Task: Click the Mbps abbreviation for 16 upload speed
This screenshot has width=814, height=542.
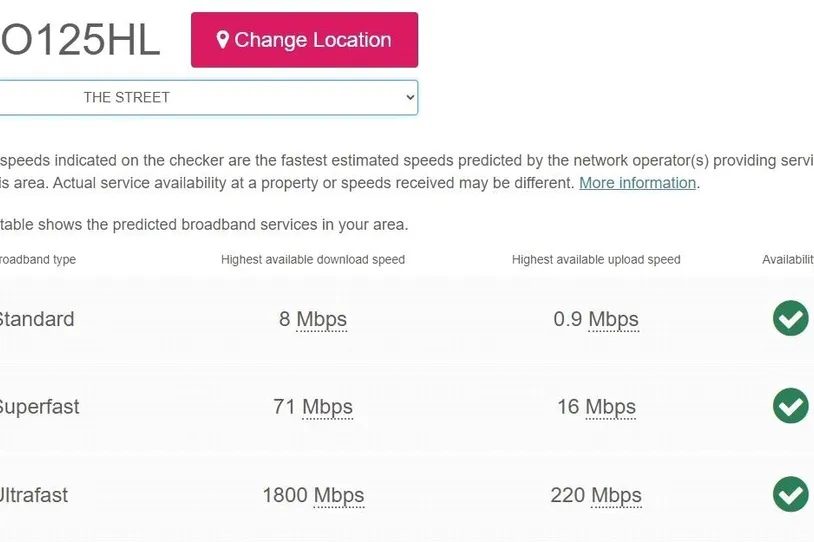Action: (x=610, y=408)
